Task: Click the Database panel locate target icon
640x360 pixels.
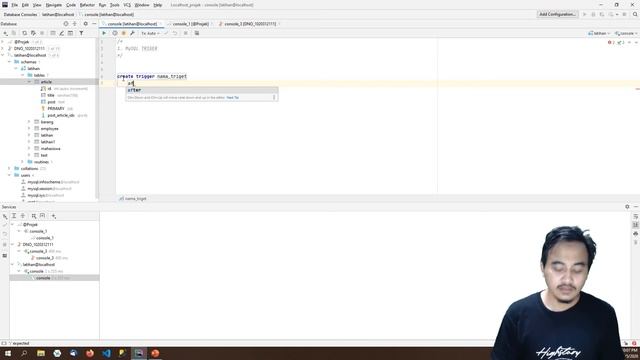Action: coord(66,24)
